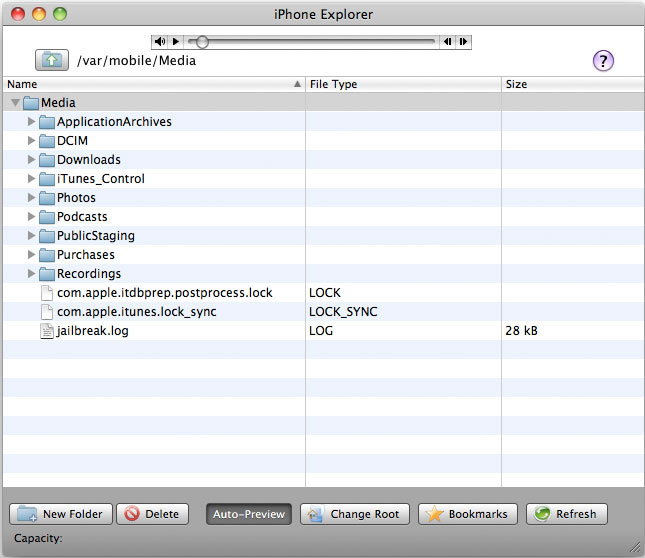Create a New Folder
The width and height of the screenshot is (645, 558).
pyautogui.click(x=61, y=514)
